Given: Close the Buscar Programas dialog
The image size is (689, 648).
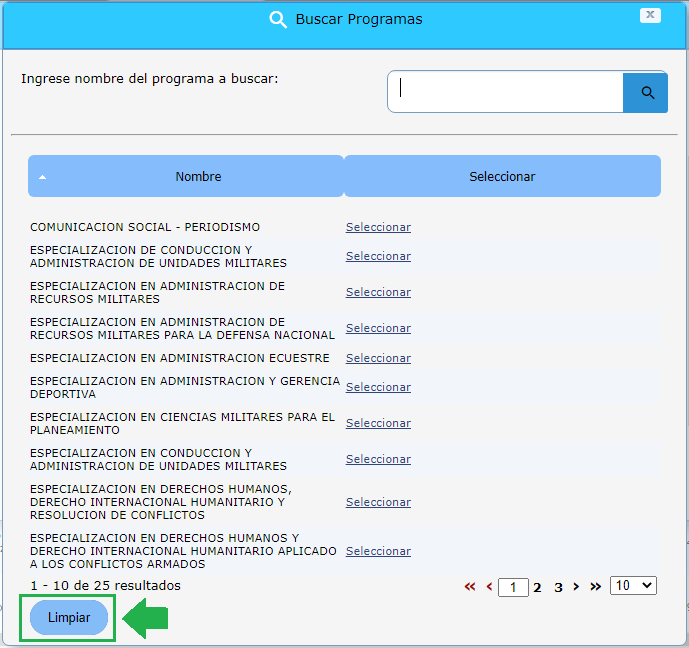Looking at the screenshot, I should click(650, 15).
